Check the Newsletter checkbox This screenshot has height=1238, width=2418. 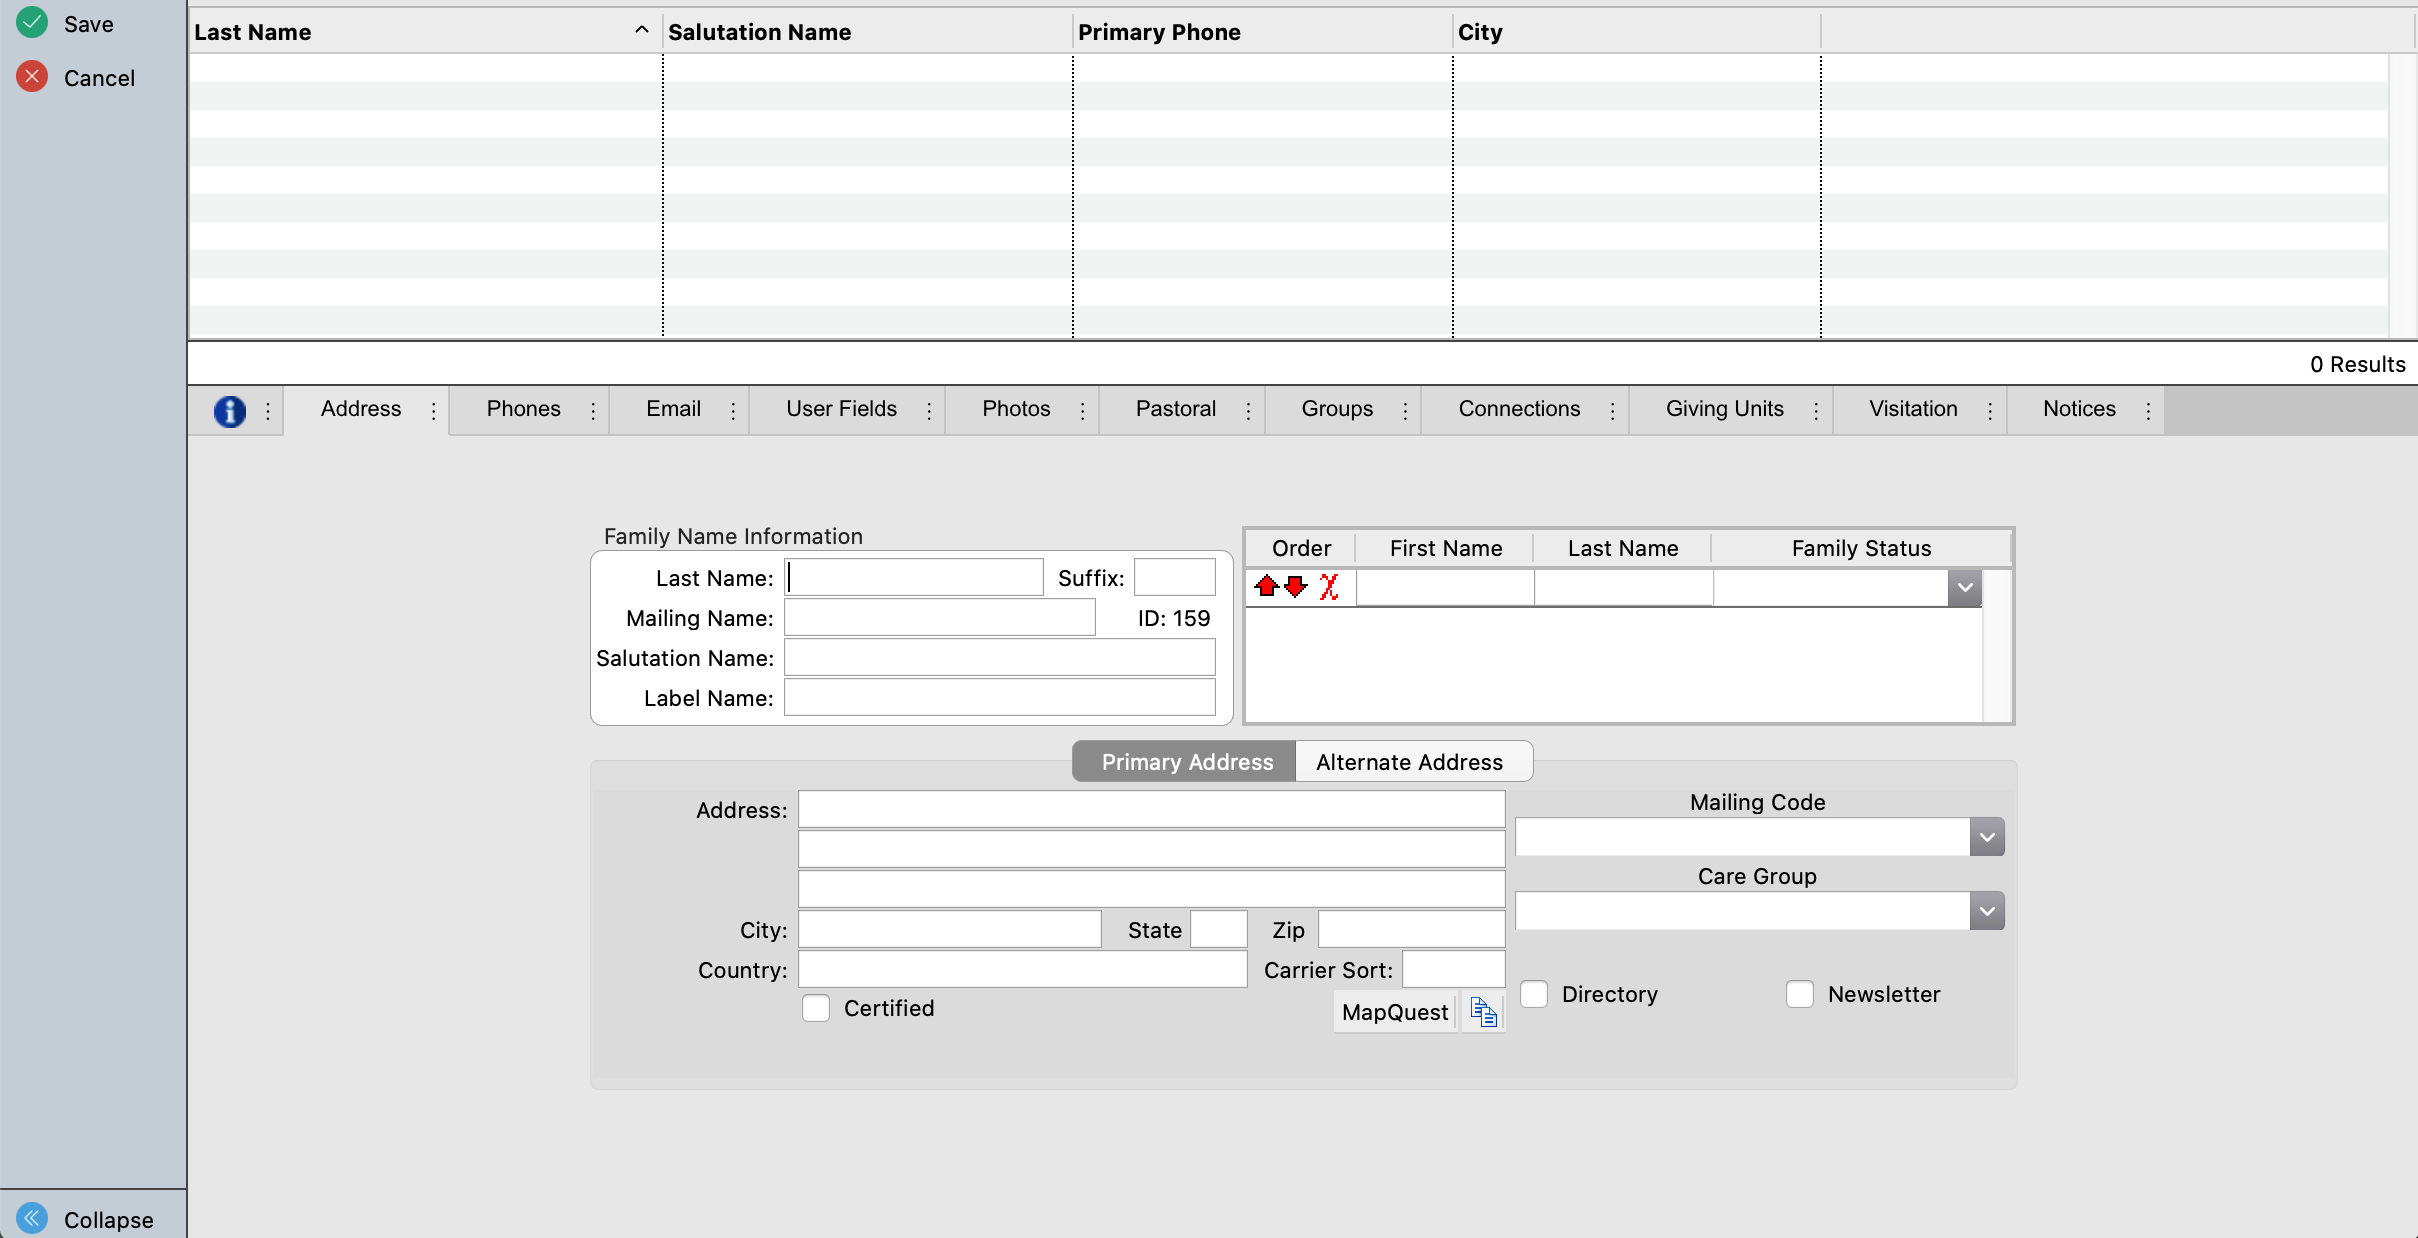1800,994
